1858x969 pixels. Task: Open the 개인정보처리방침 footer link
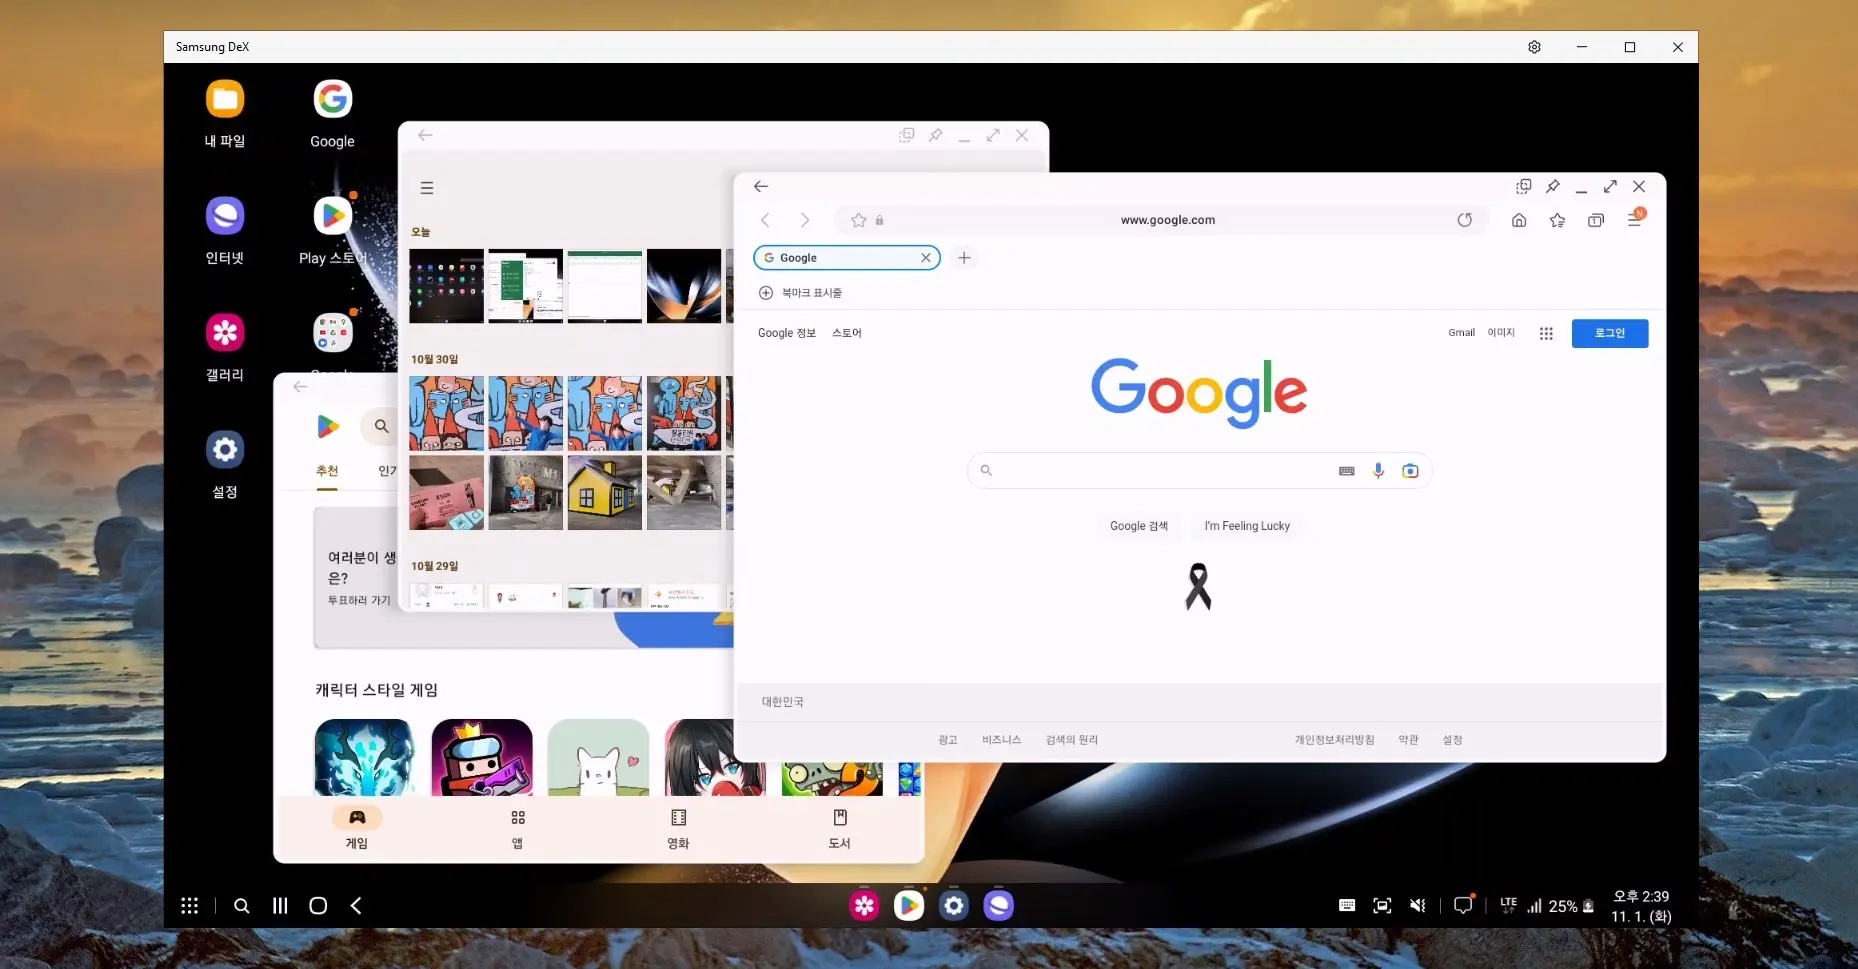pyautogui.click(x=1334, y=740)
